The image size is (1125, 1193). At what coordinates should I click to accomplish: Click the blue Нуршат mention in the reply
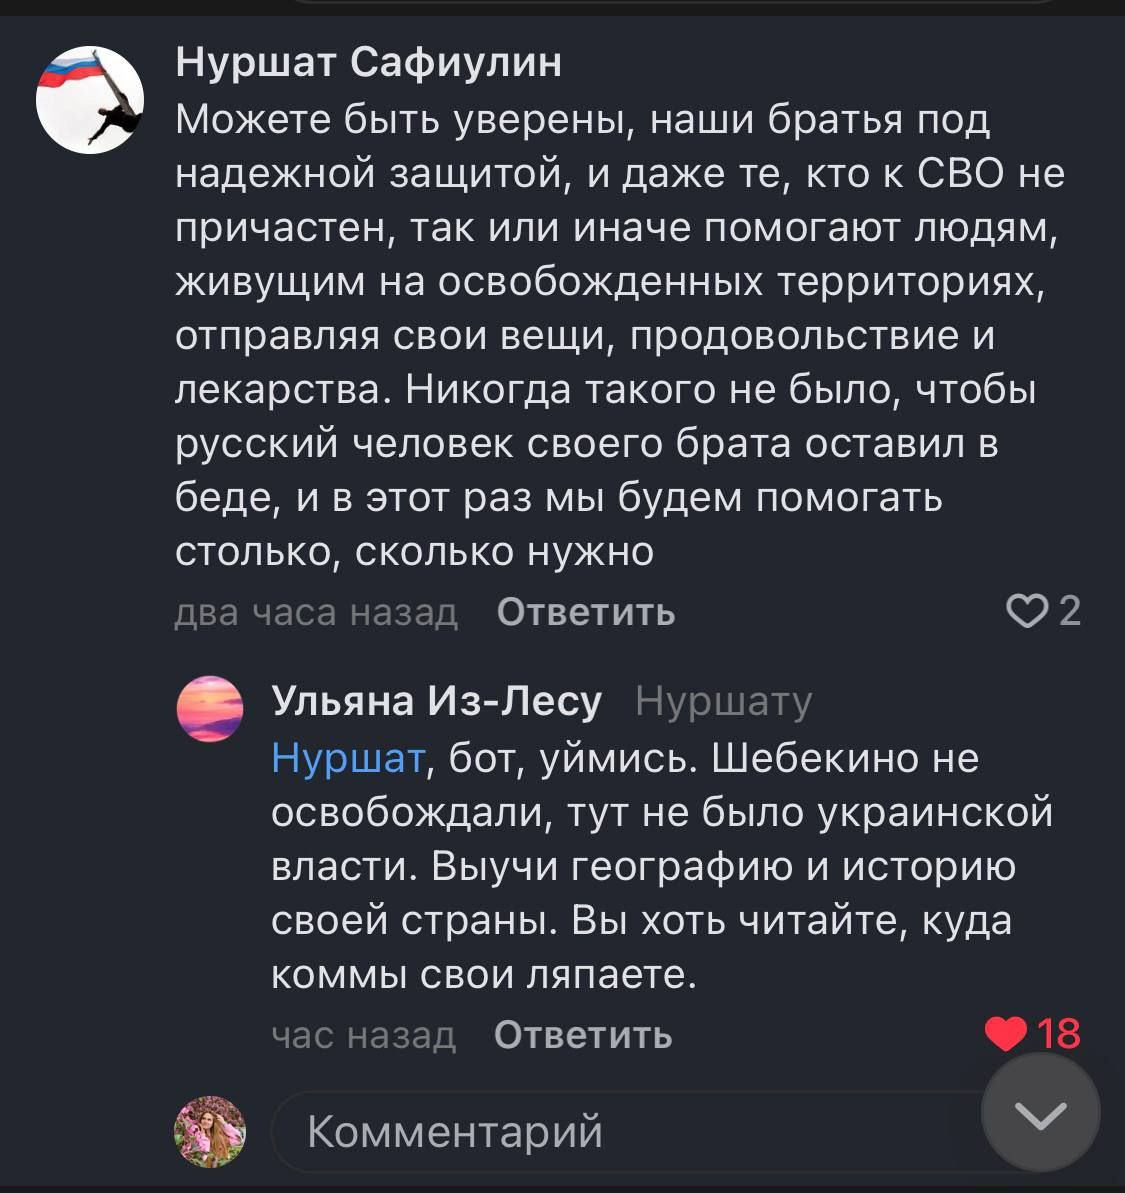point(348,759)
